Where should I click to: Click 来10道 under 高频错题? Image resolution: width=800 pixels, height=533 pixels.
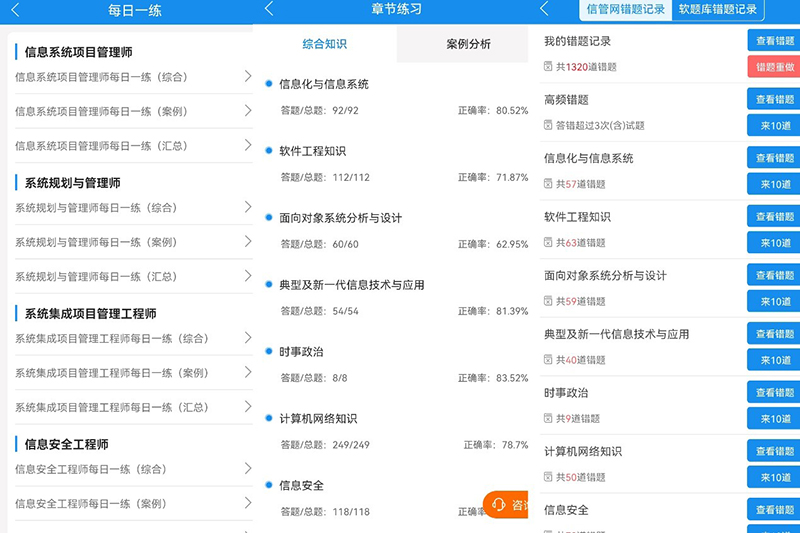coord(774,126)
